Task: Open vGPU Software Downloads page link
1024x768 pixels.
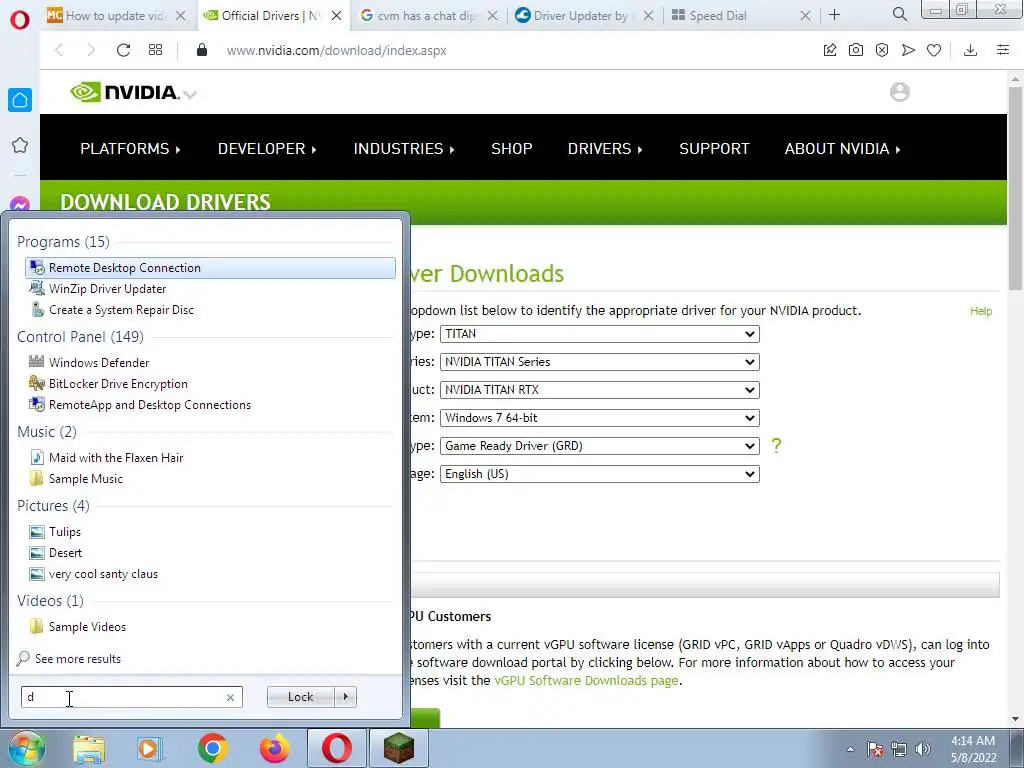Action: click(586, 680)
